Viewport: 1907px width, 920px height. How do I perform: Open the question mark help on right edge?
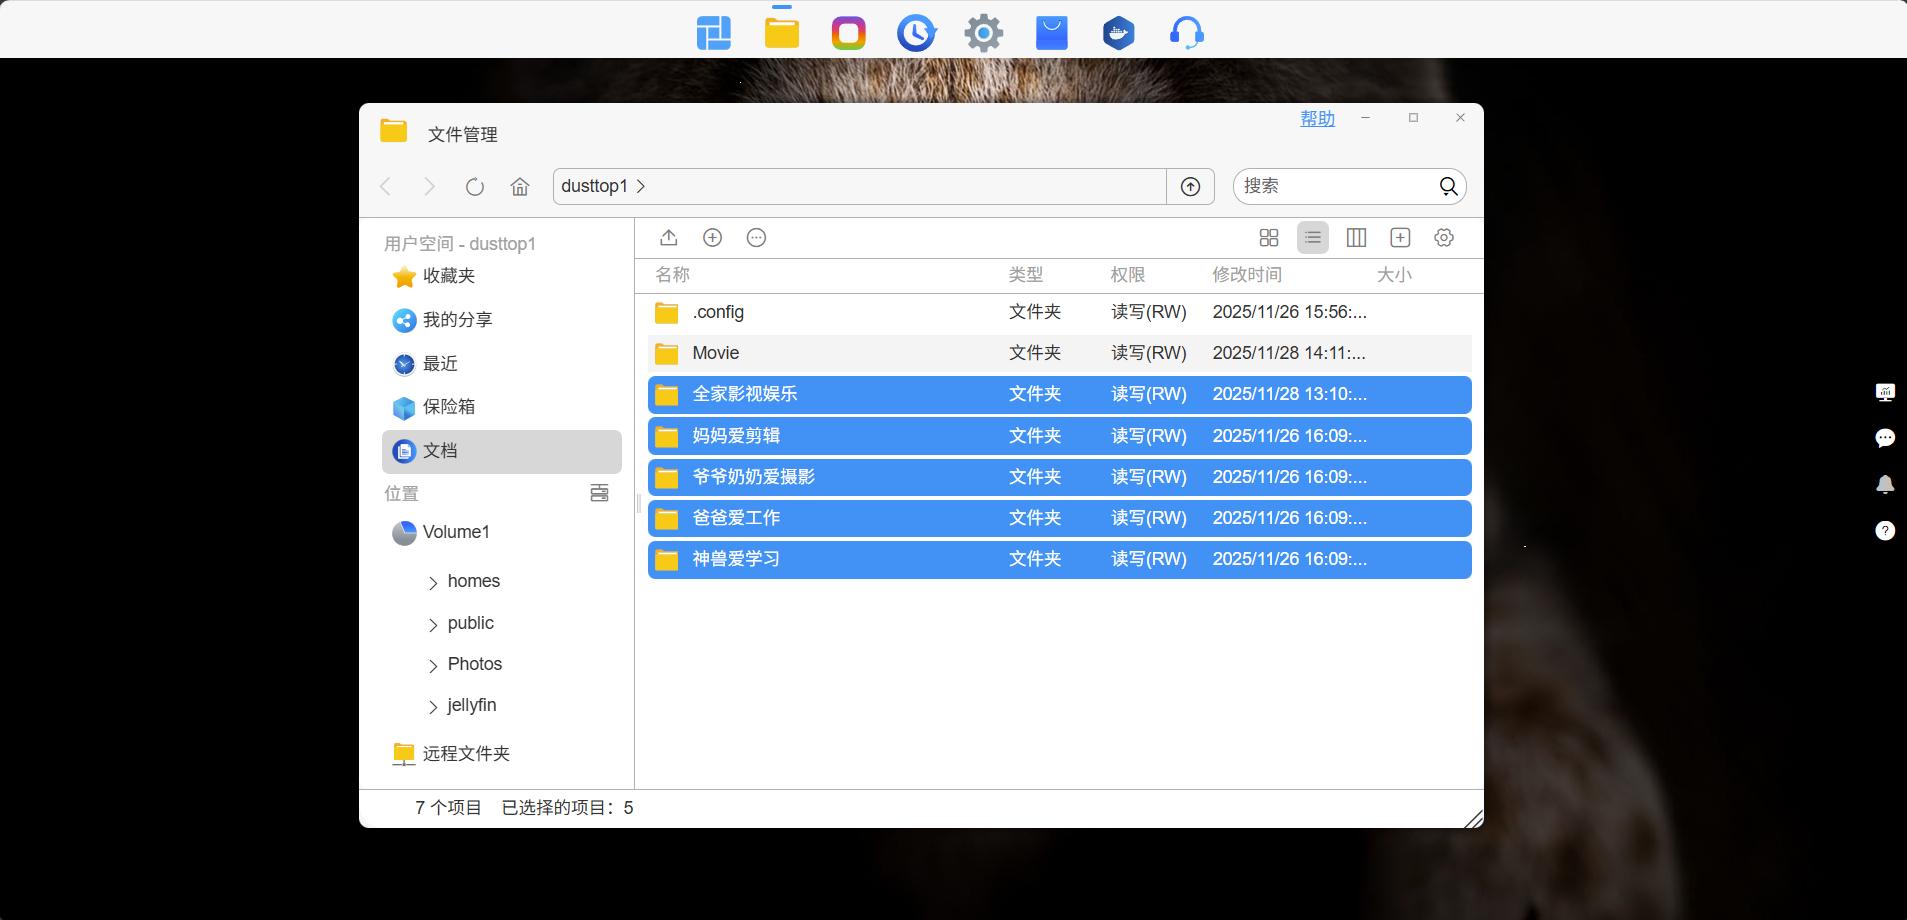pos(1885,530)
